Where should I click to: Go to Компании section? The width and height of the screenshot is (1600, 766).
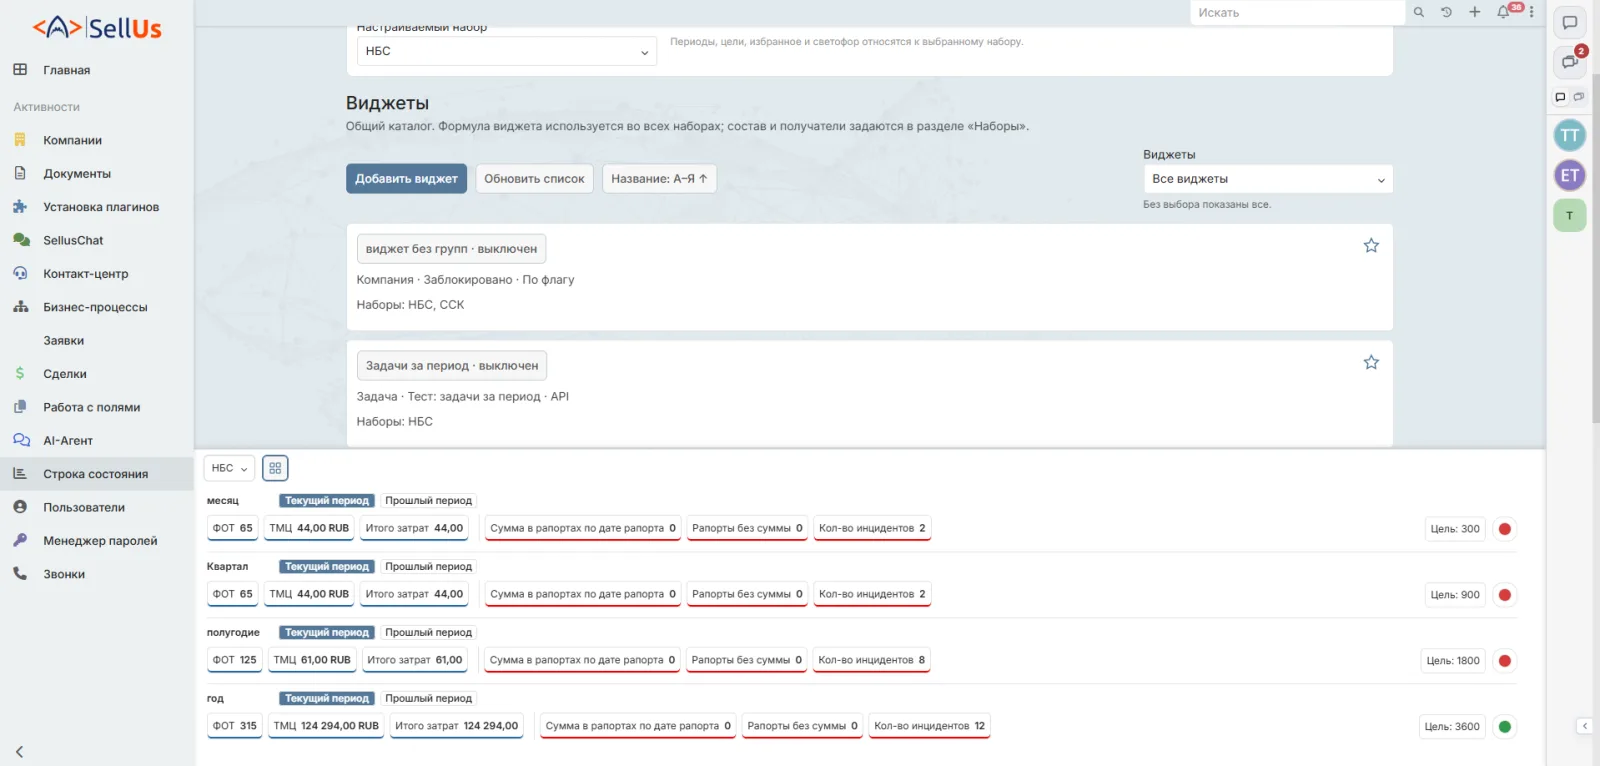tap(72, 140)
